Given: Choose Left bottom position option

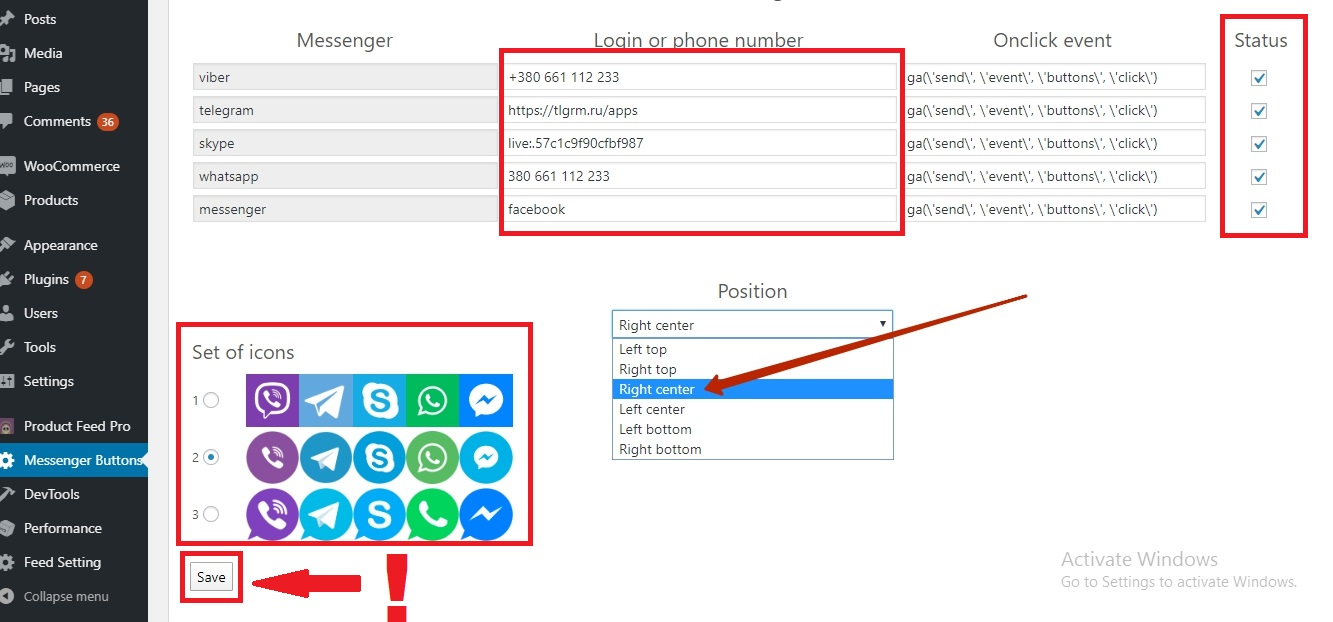Looking at the screenshot, I should pyautogui.click(x=752, y=429).
